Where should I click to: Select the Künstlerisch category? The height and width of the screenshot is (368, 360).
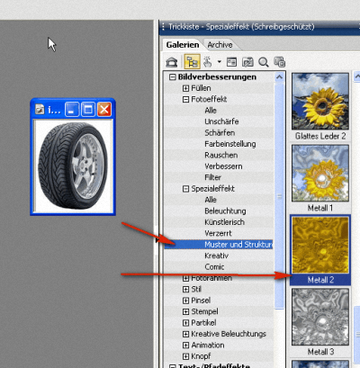pyautogui.click(x=224, y=222)
